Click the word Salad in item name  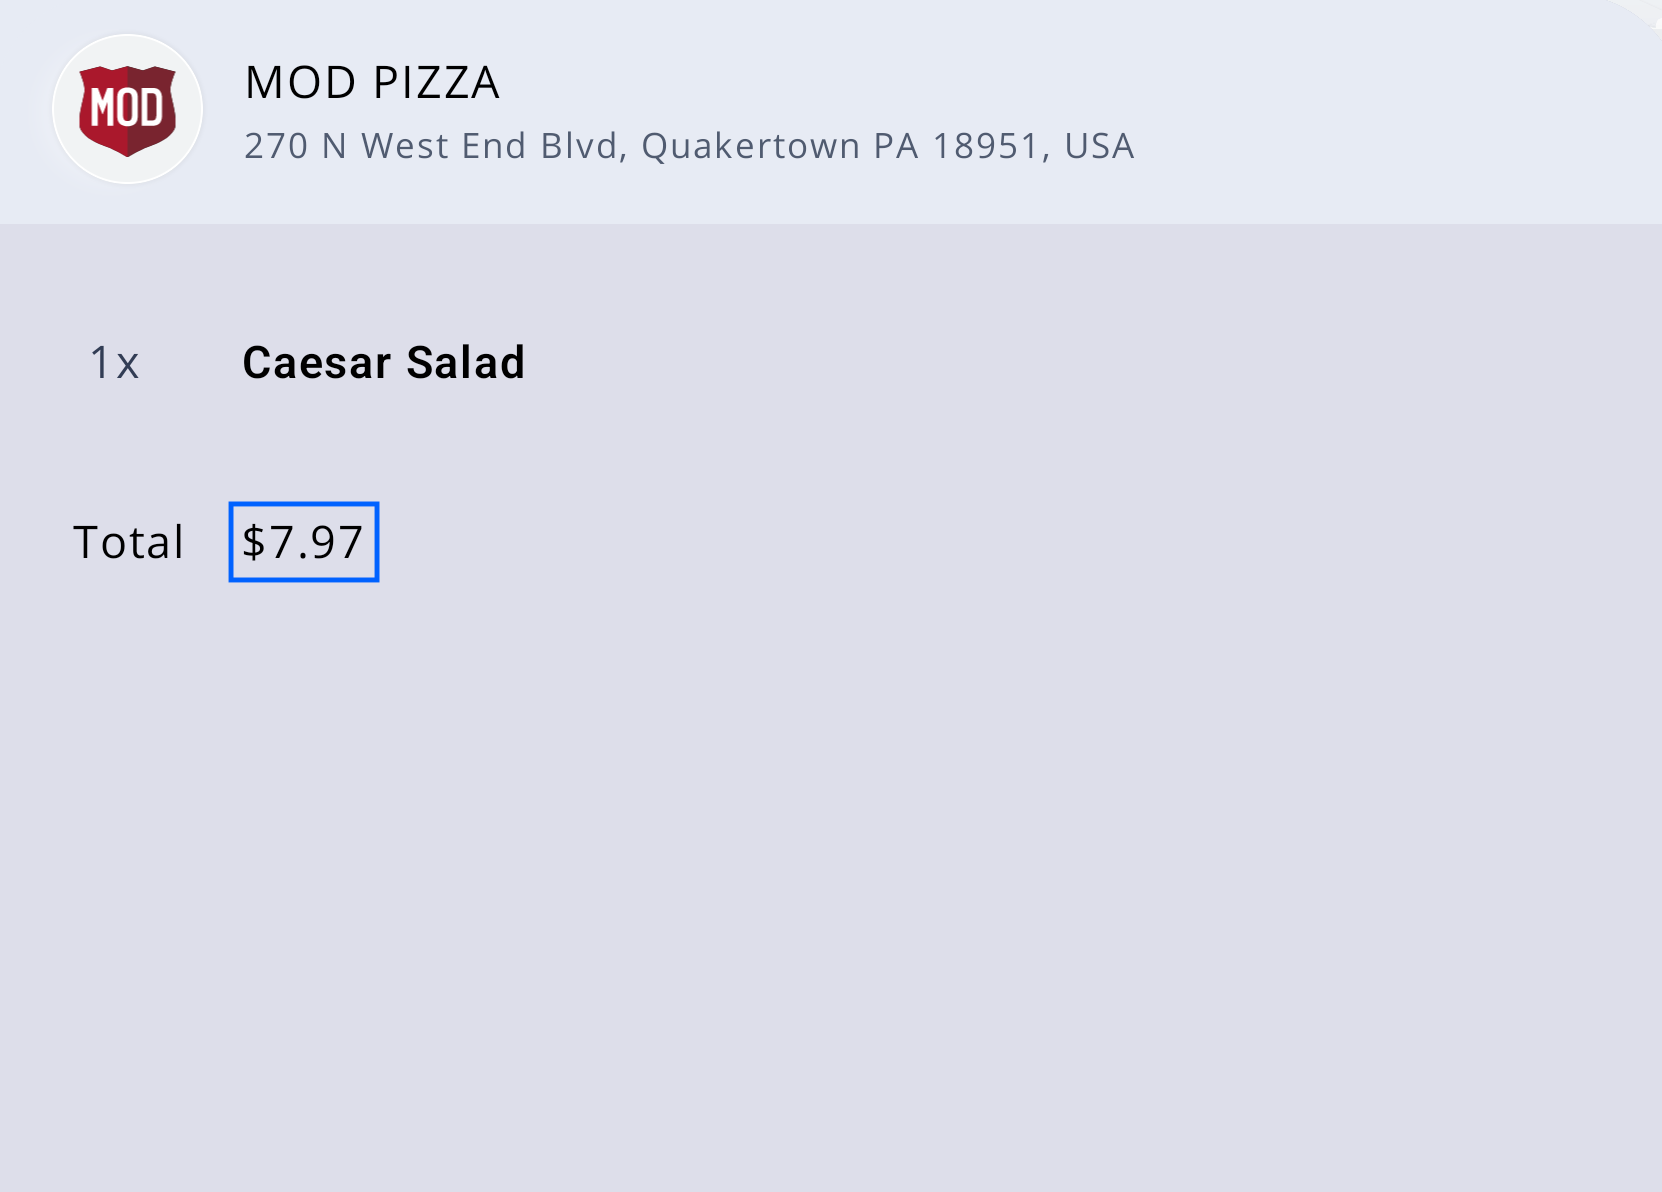(465, 363)
